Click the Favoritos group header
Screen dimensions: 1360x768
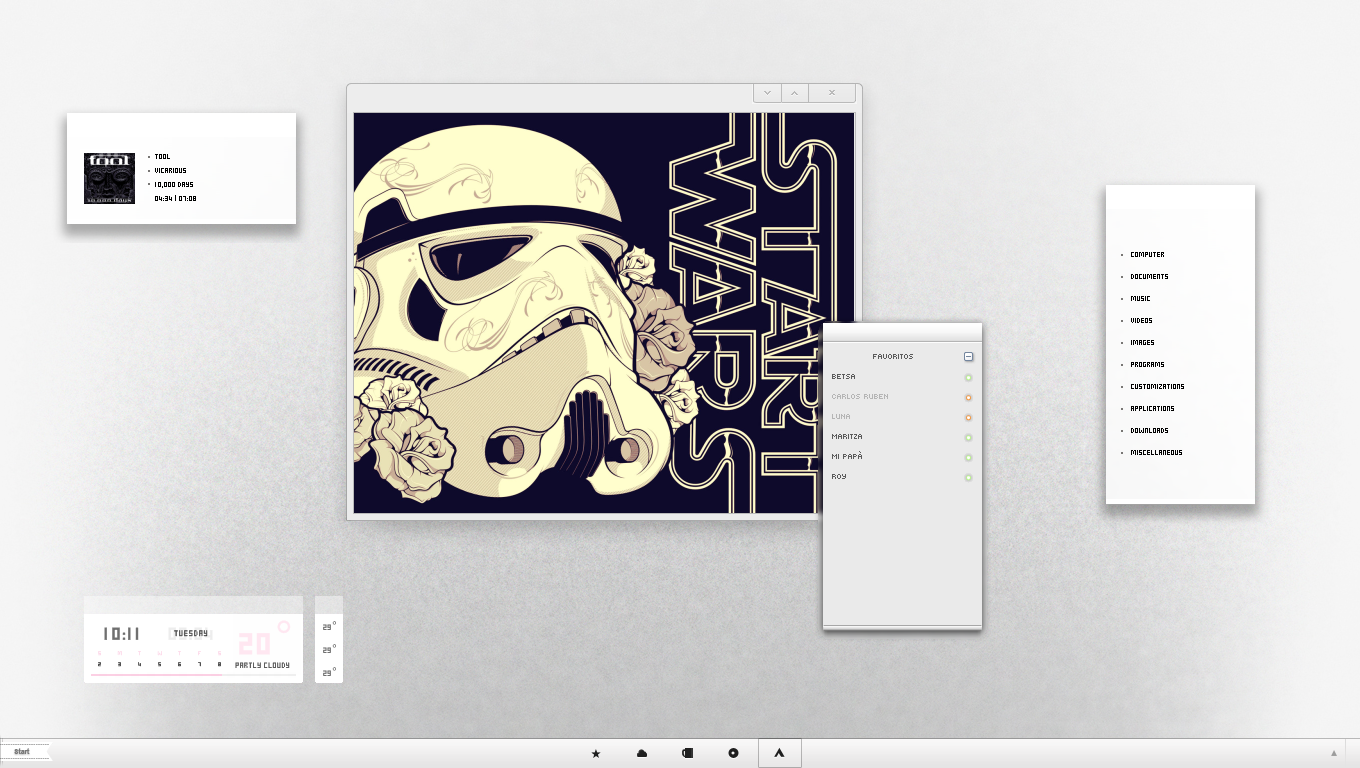coord(893,356)
